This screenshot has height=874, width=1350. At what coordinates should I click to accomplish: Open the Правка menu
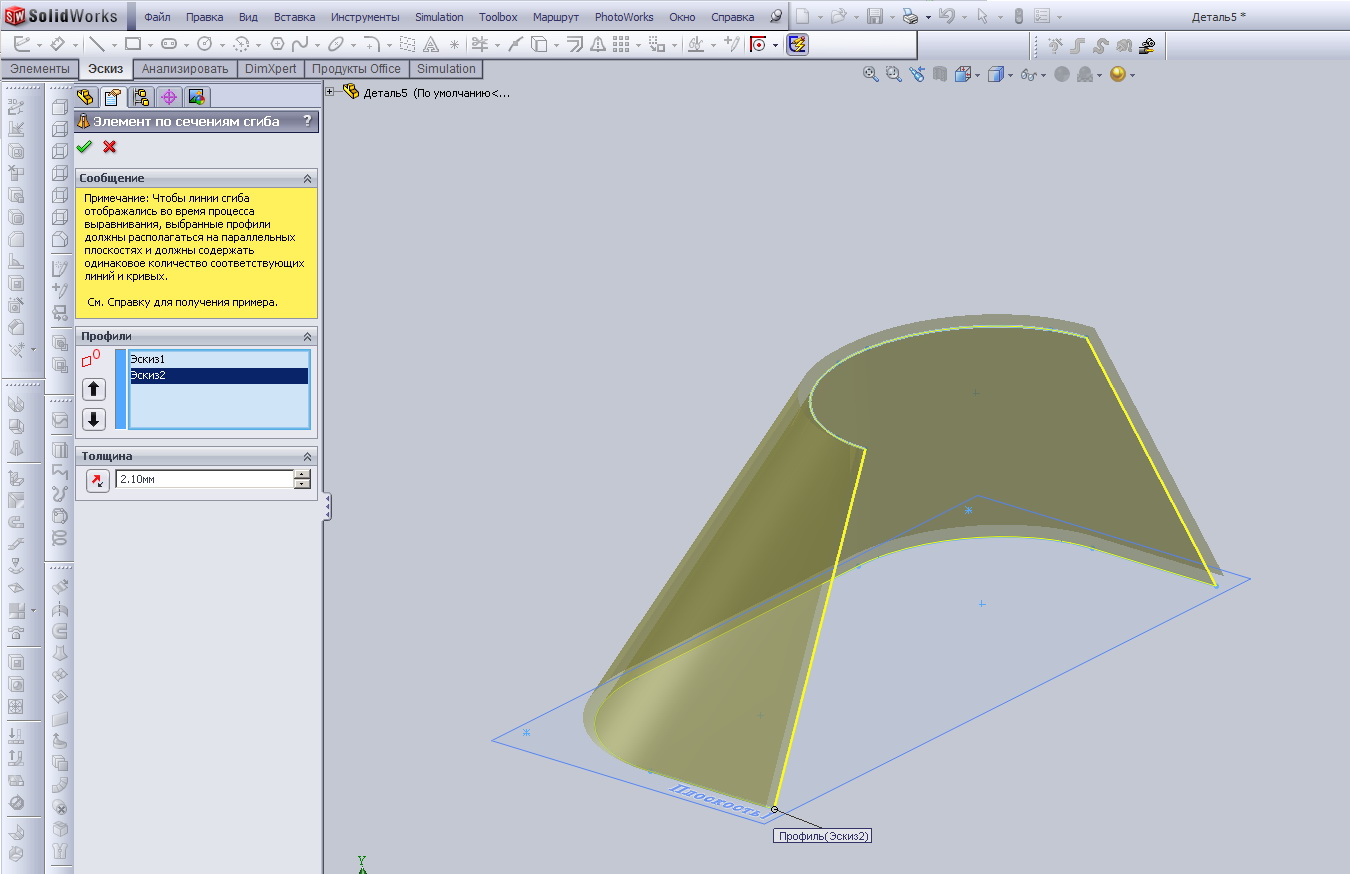click(x=205, y=17)
